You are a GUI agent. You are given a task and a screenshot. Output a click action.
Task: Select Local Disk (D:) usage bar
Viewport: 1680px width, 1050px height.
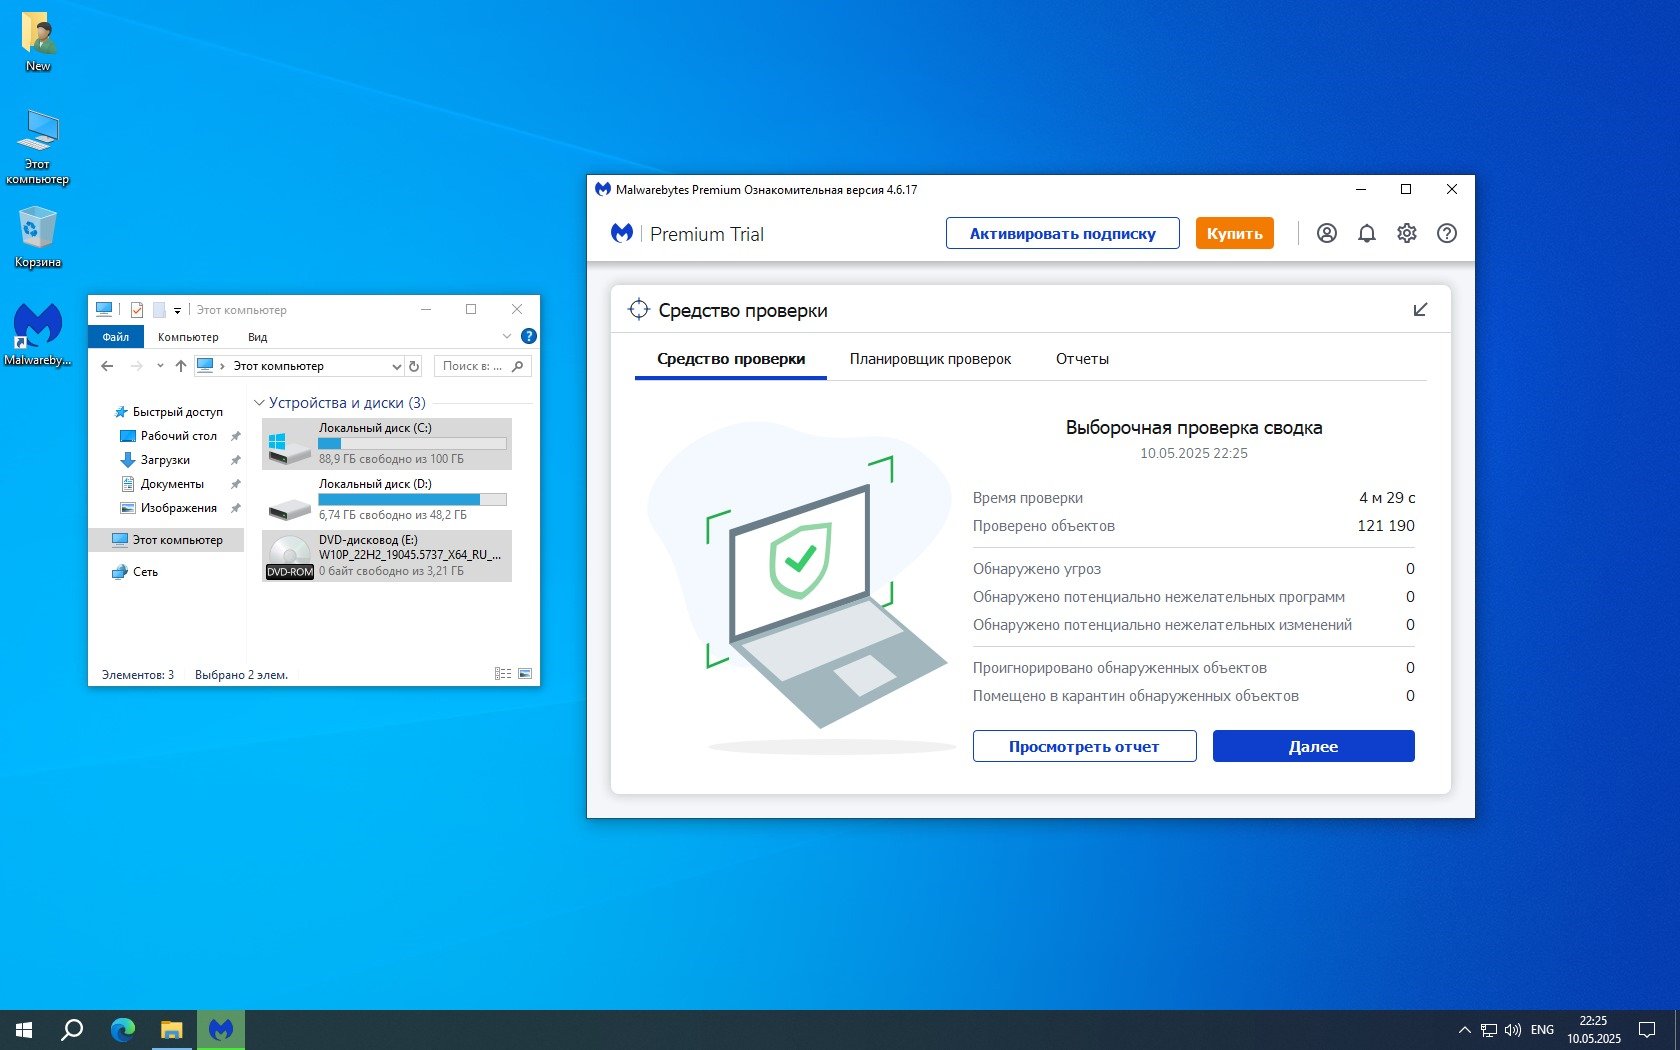pyautogui.click(x=412, y=499)
